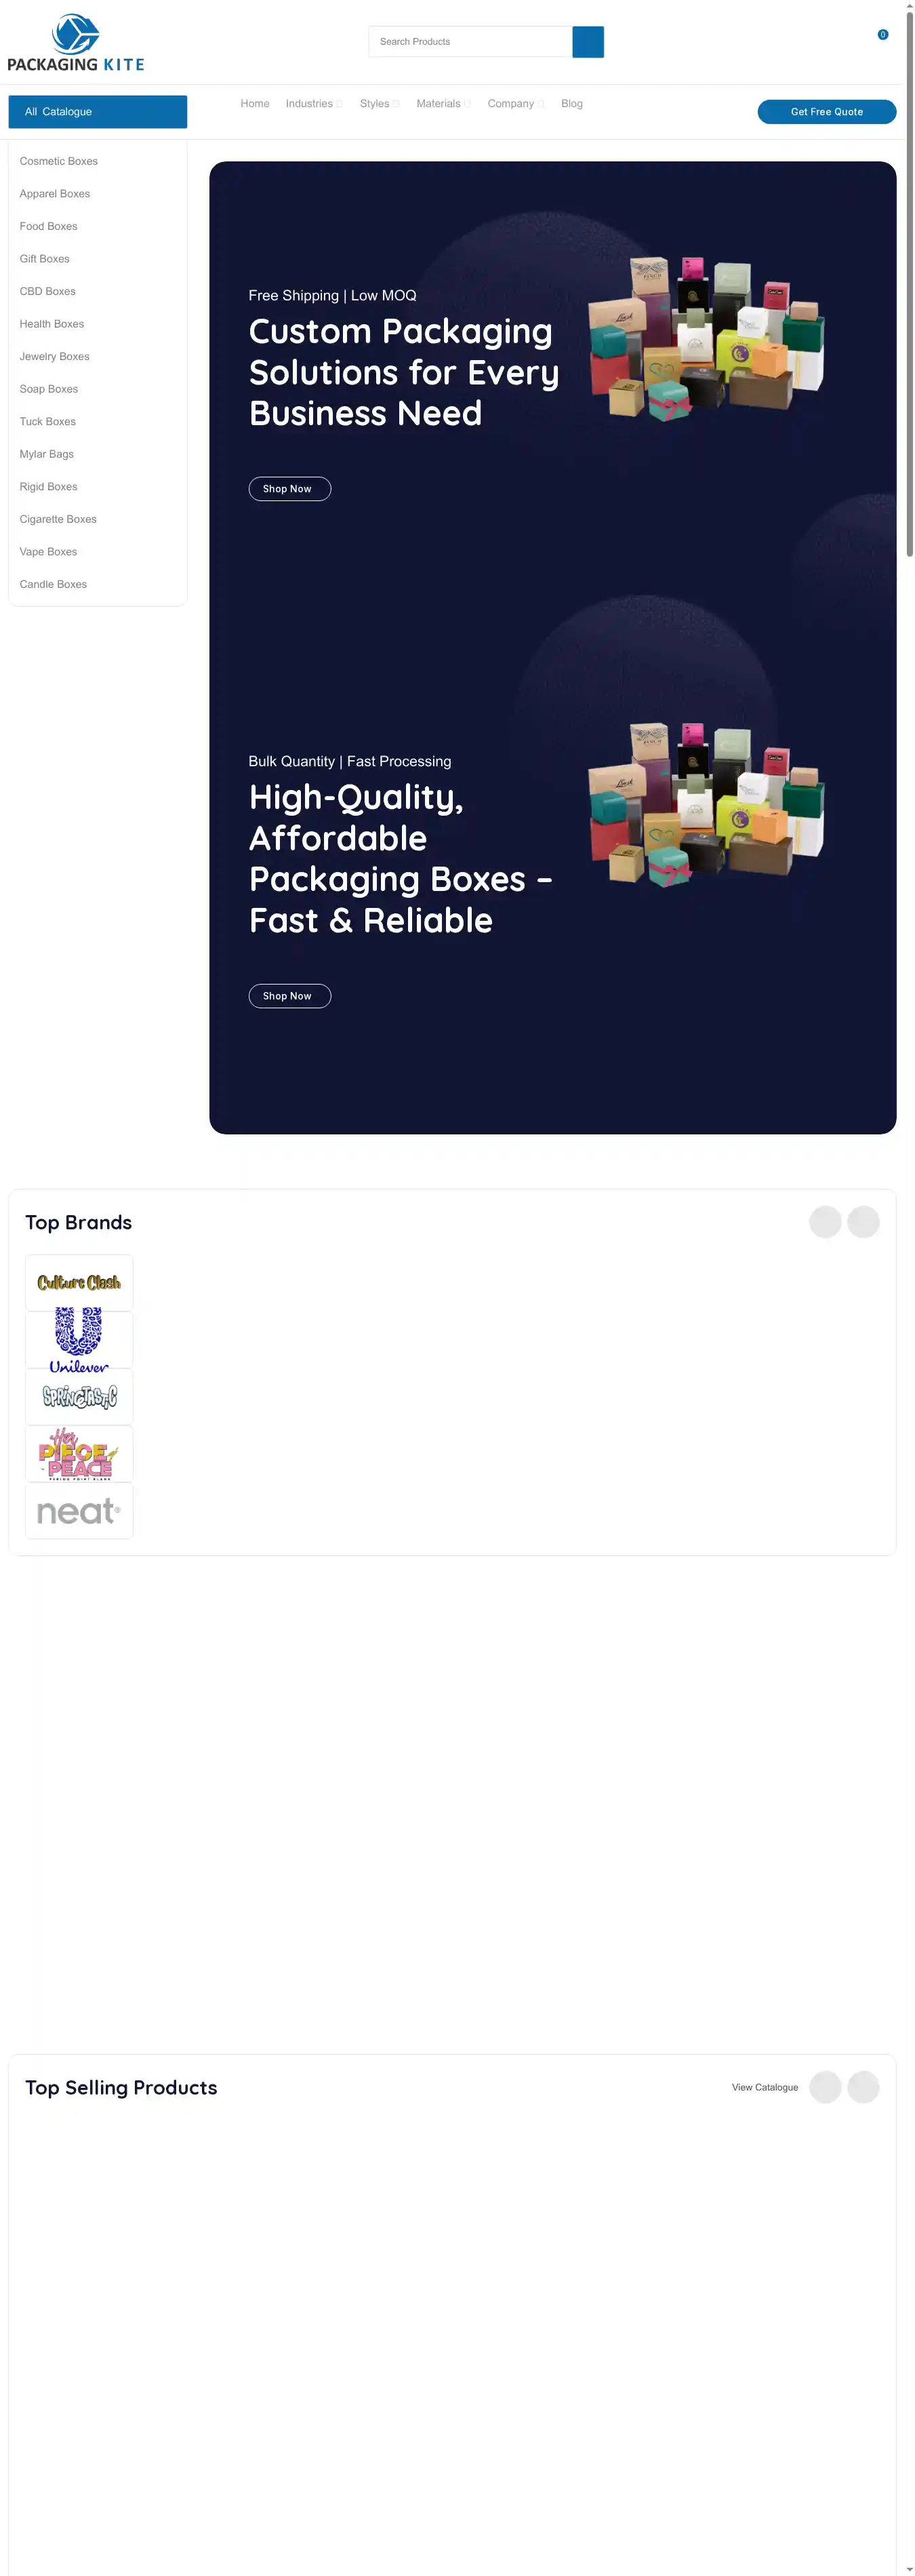Click the Get Free Quote button
Viewport: 915px width, 2576px height.
pyautogui.click(x=827, y=112)
